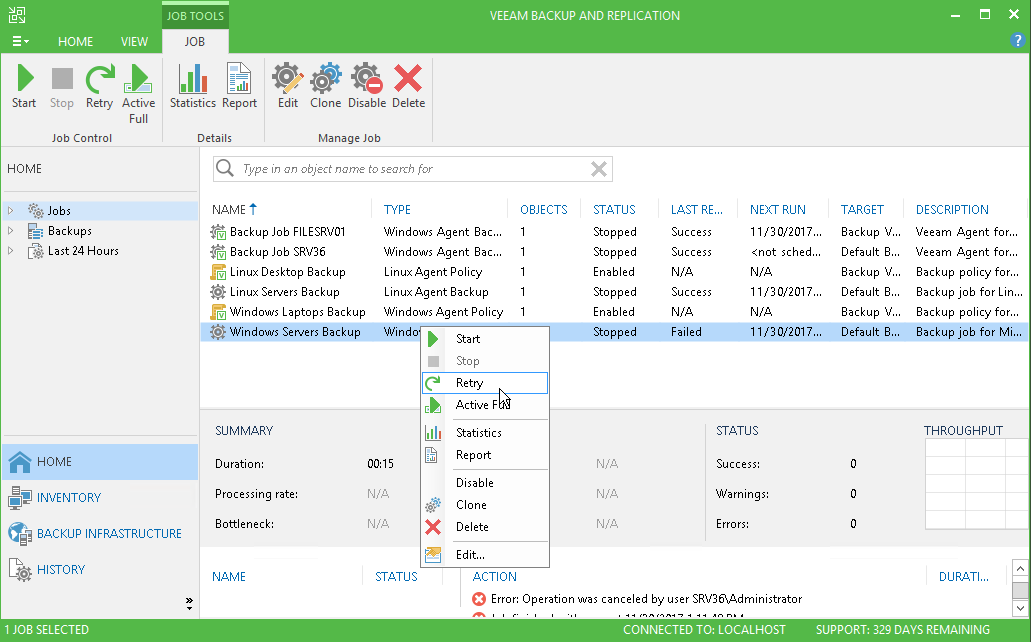
Task: Click the Backup Infrastructure pane icon
Action: coord(20,533)
